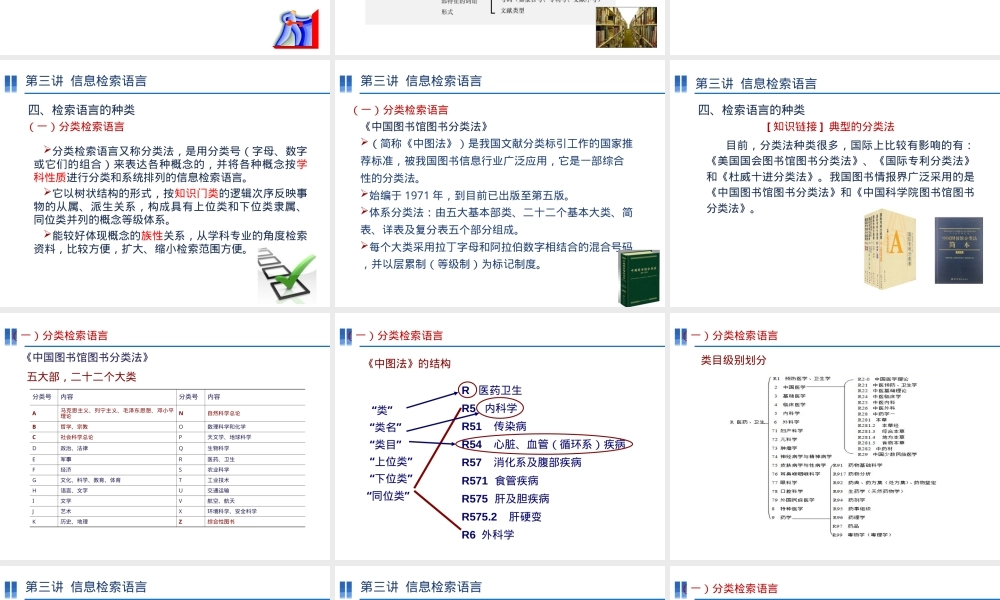Image resolution: width=1000 pixels, height=600 pixels.
Task: Click the book set image with letter A
Action: coord(890,249)
